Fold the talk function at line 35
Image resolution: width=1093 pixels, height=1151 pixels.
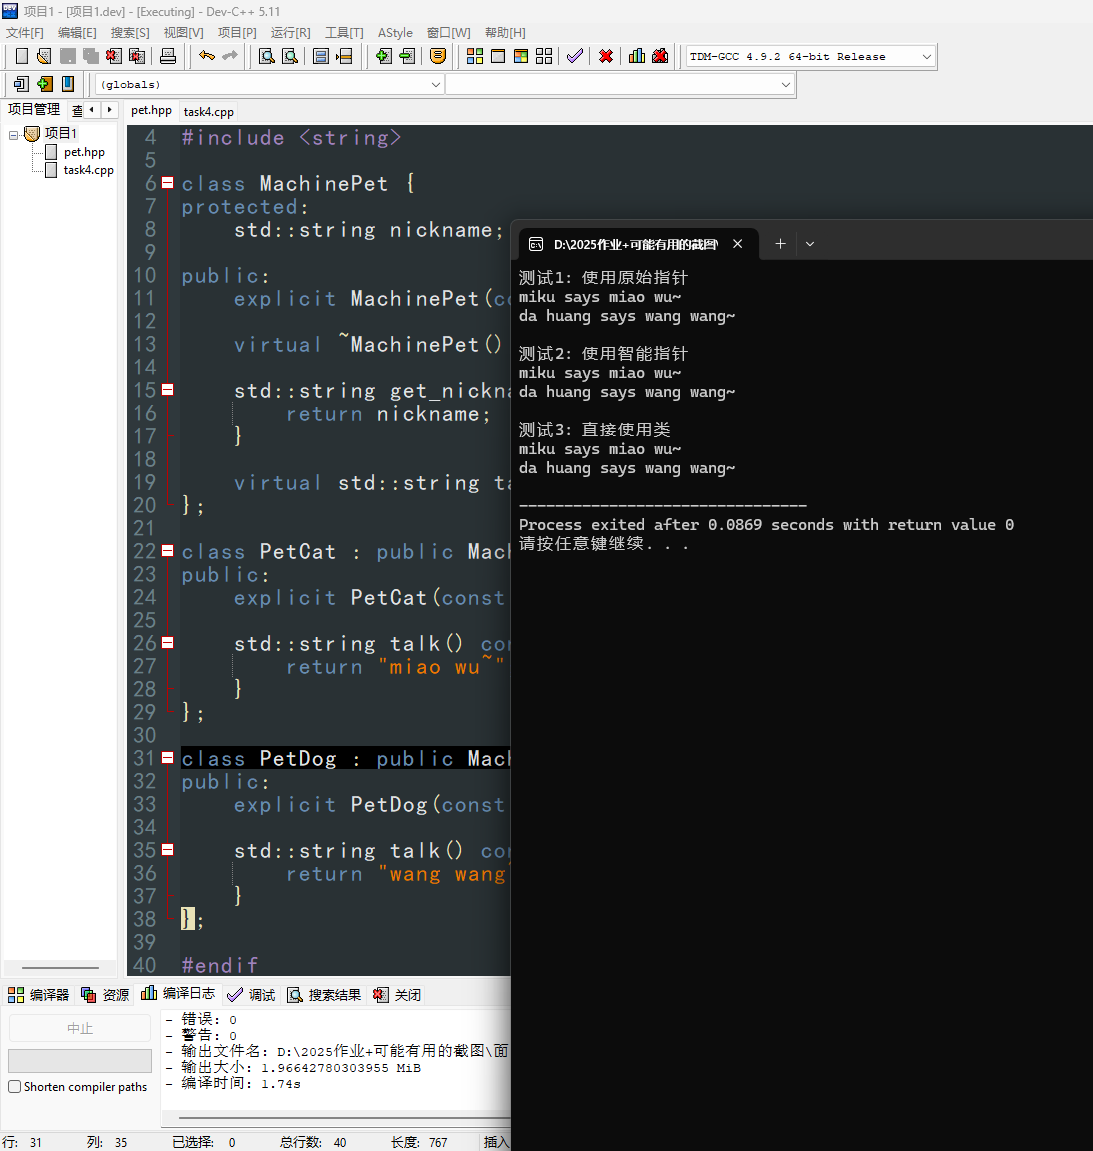click(167, 850)
